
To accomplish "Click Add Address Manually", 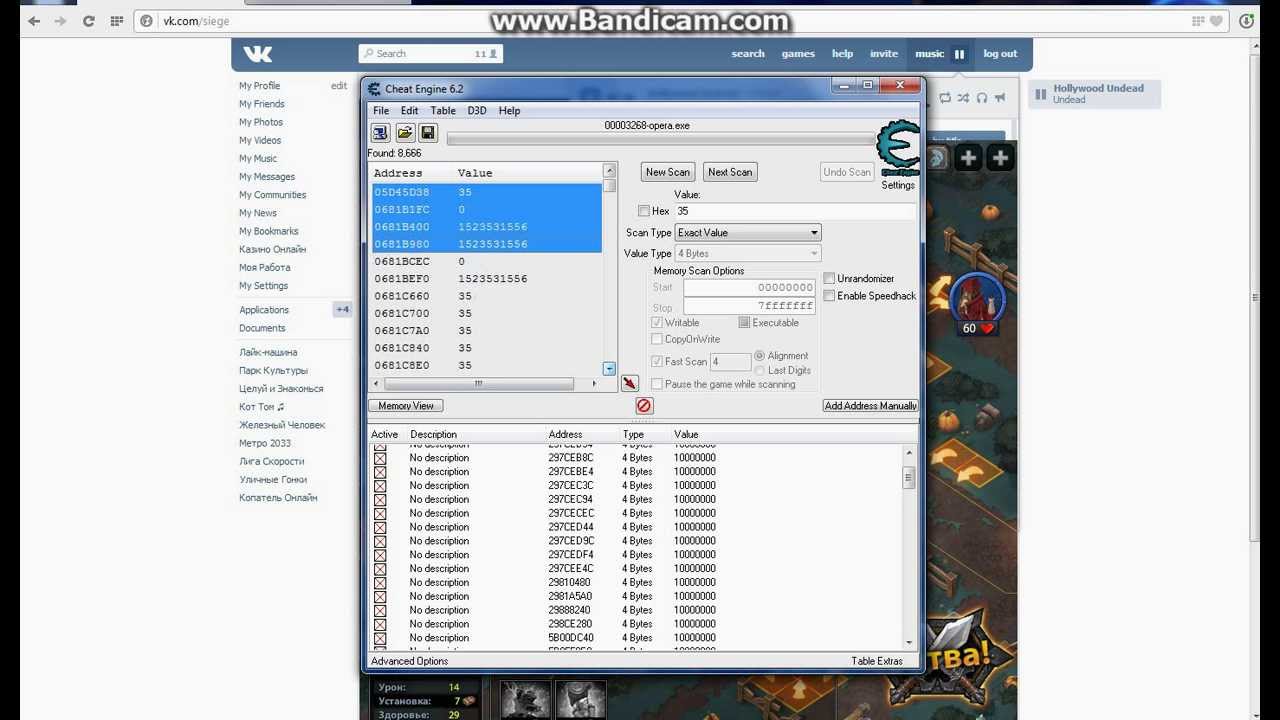I will [870, 406].
